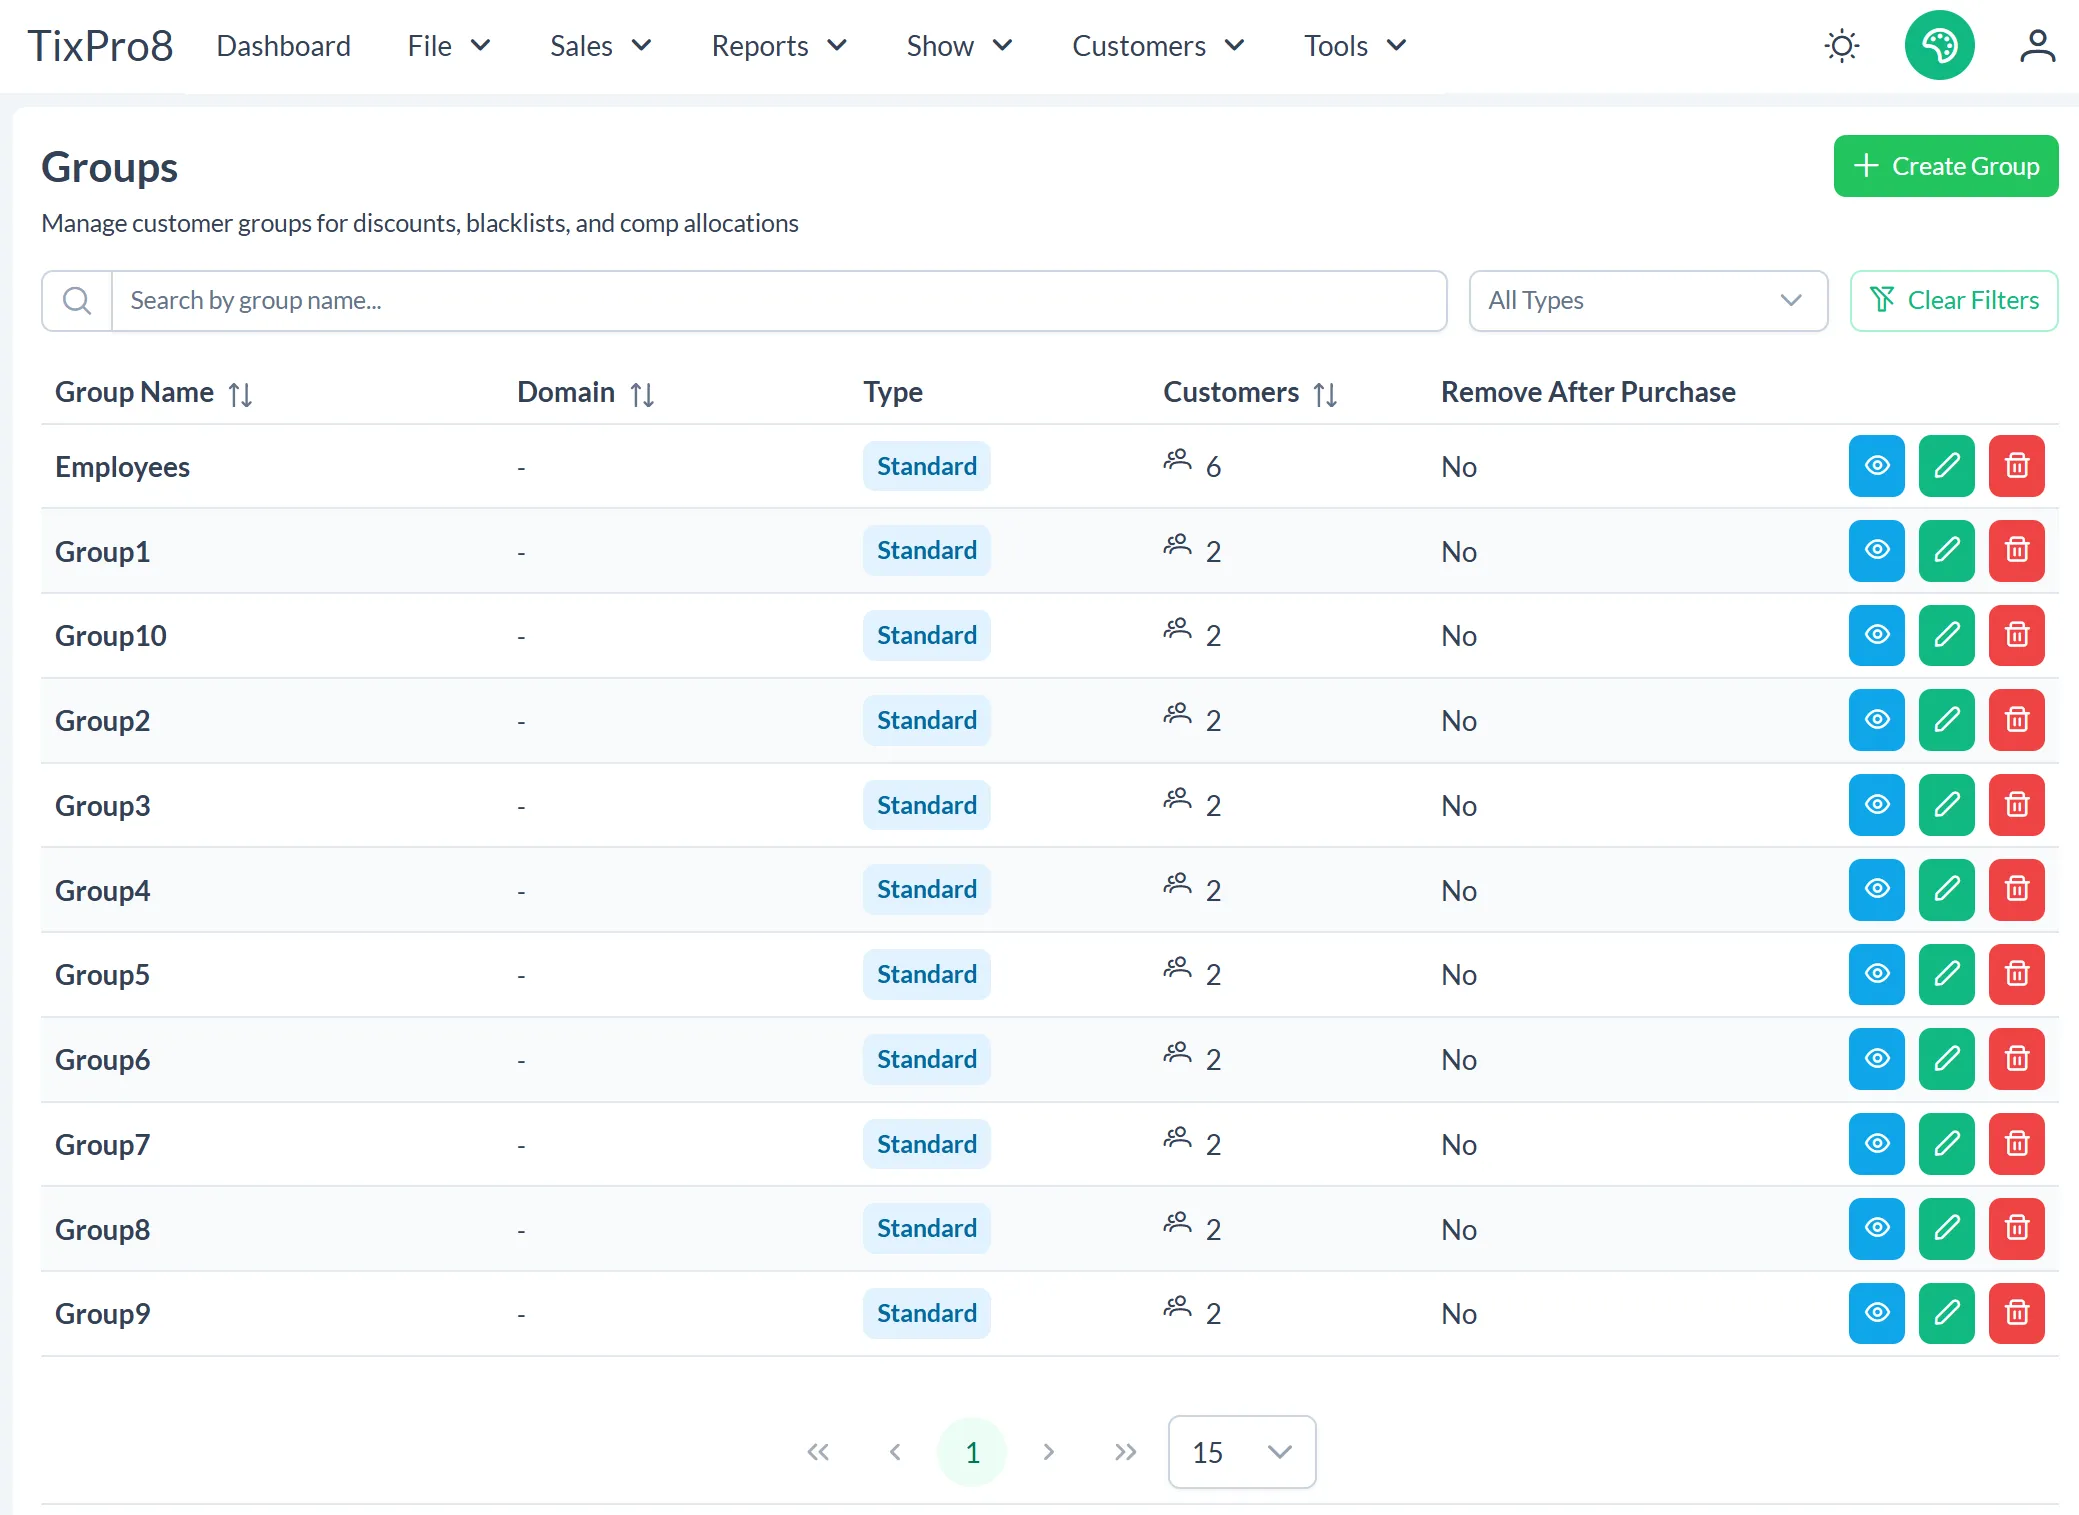Go to Dashboard
This screenshot has width=2079, height=1515.
coord(283,46)
